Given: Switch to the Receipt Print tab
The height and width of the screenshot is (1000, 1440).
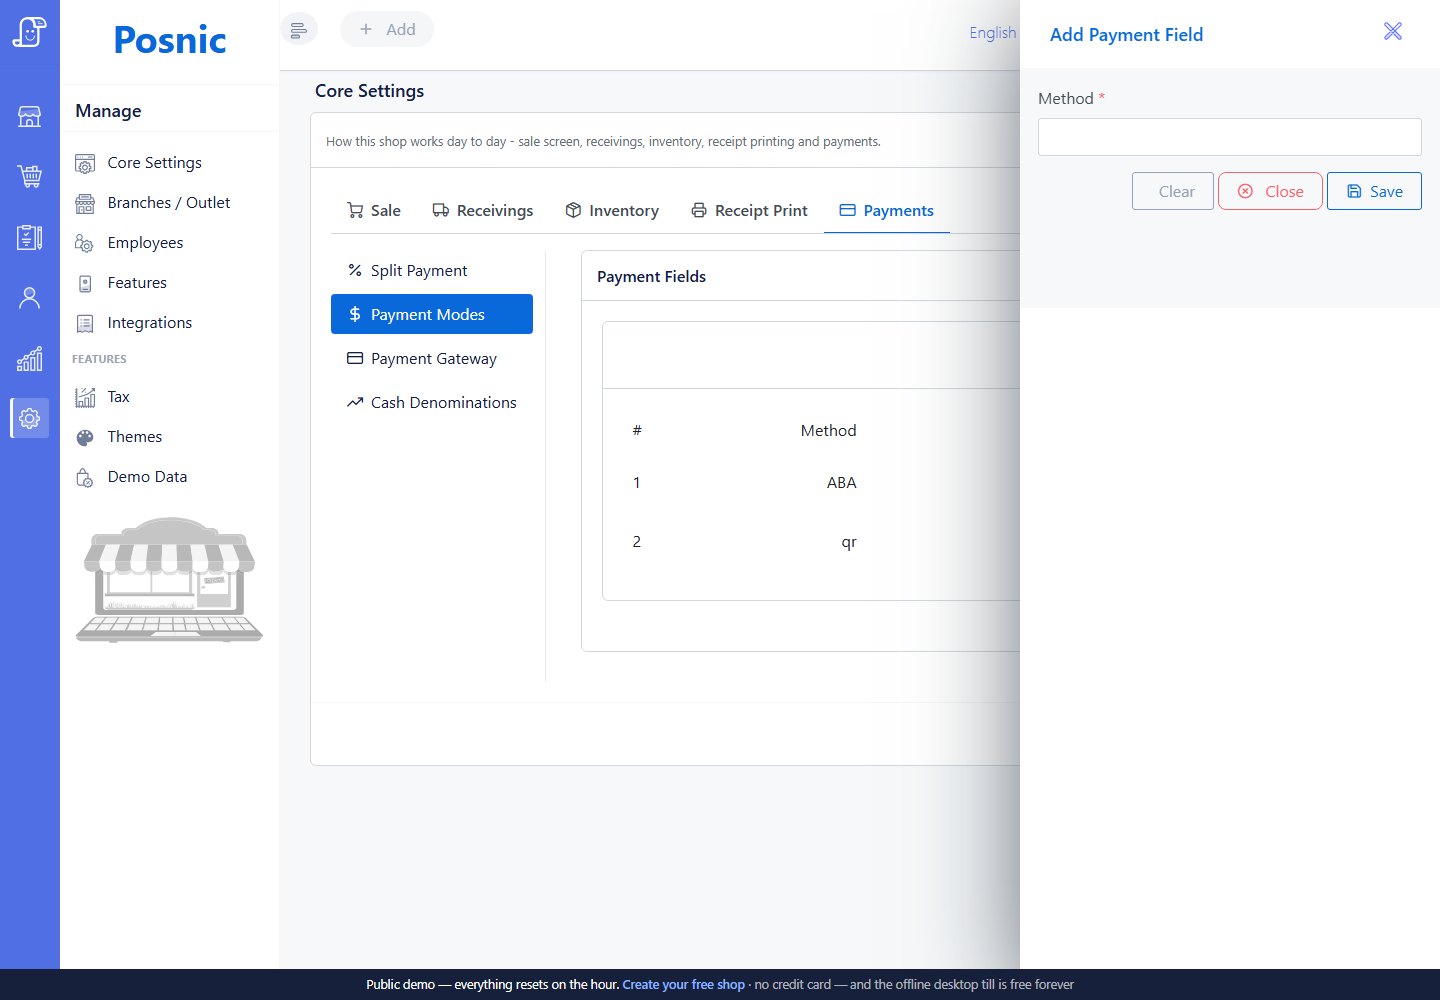Looking at the screenshot, I should (749, 210).
